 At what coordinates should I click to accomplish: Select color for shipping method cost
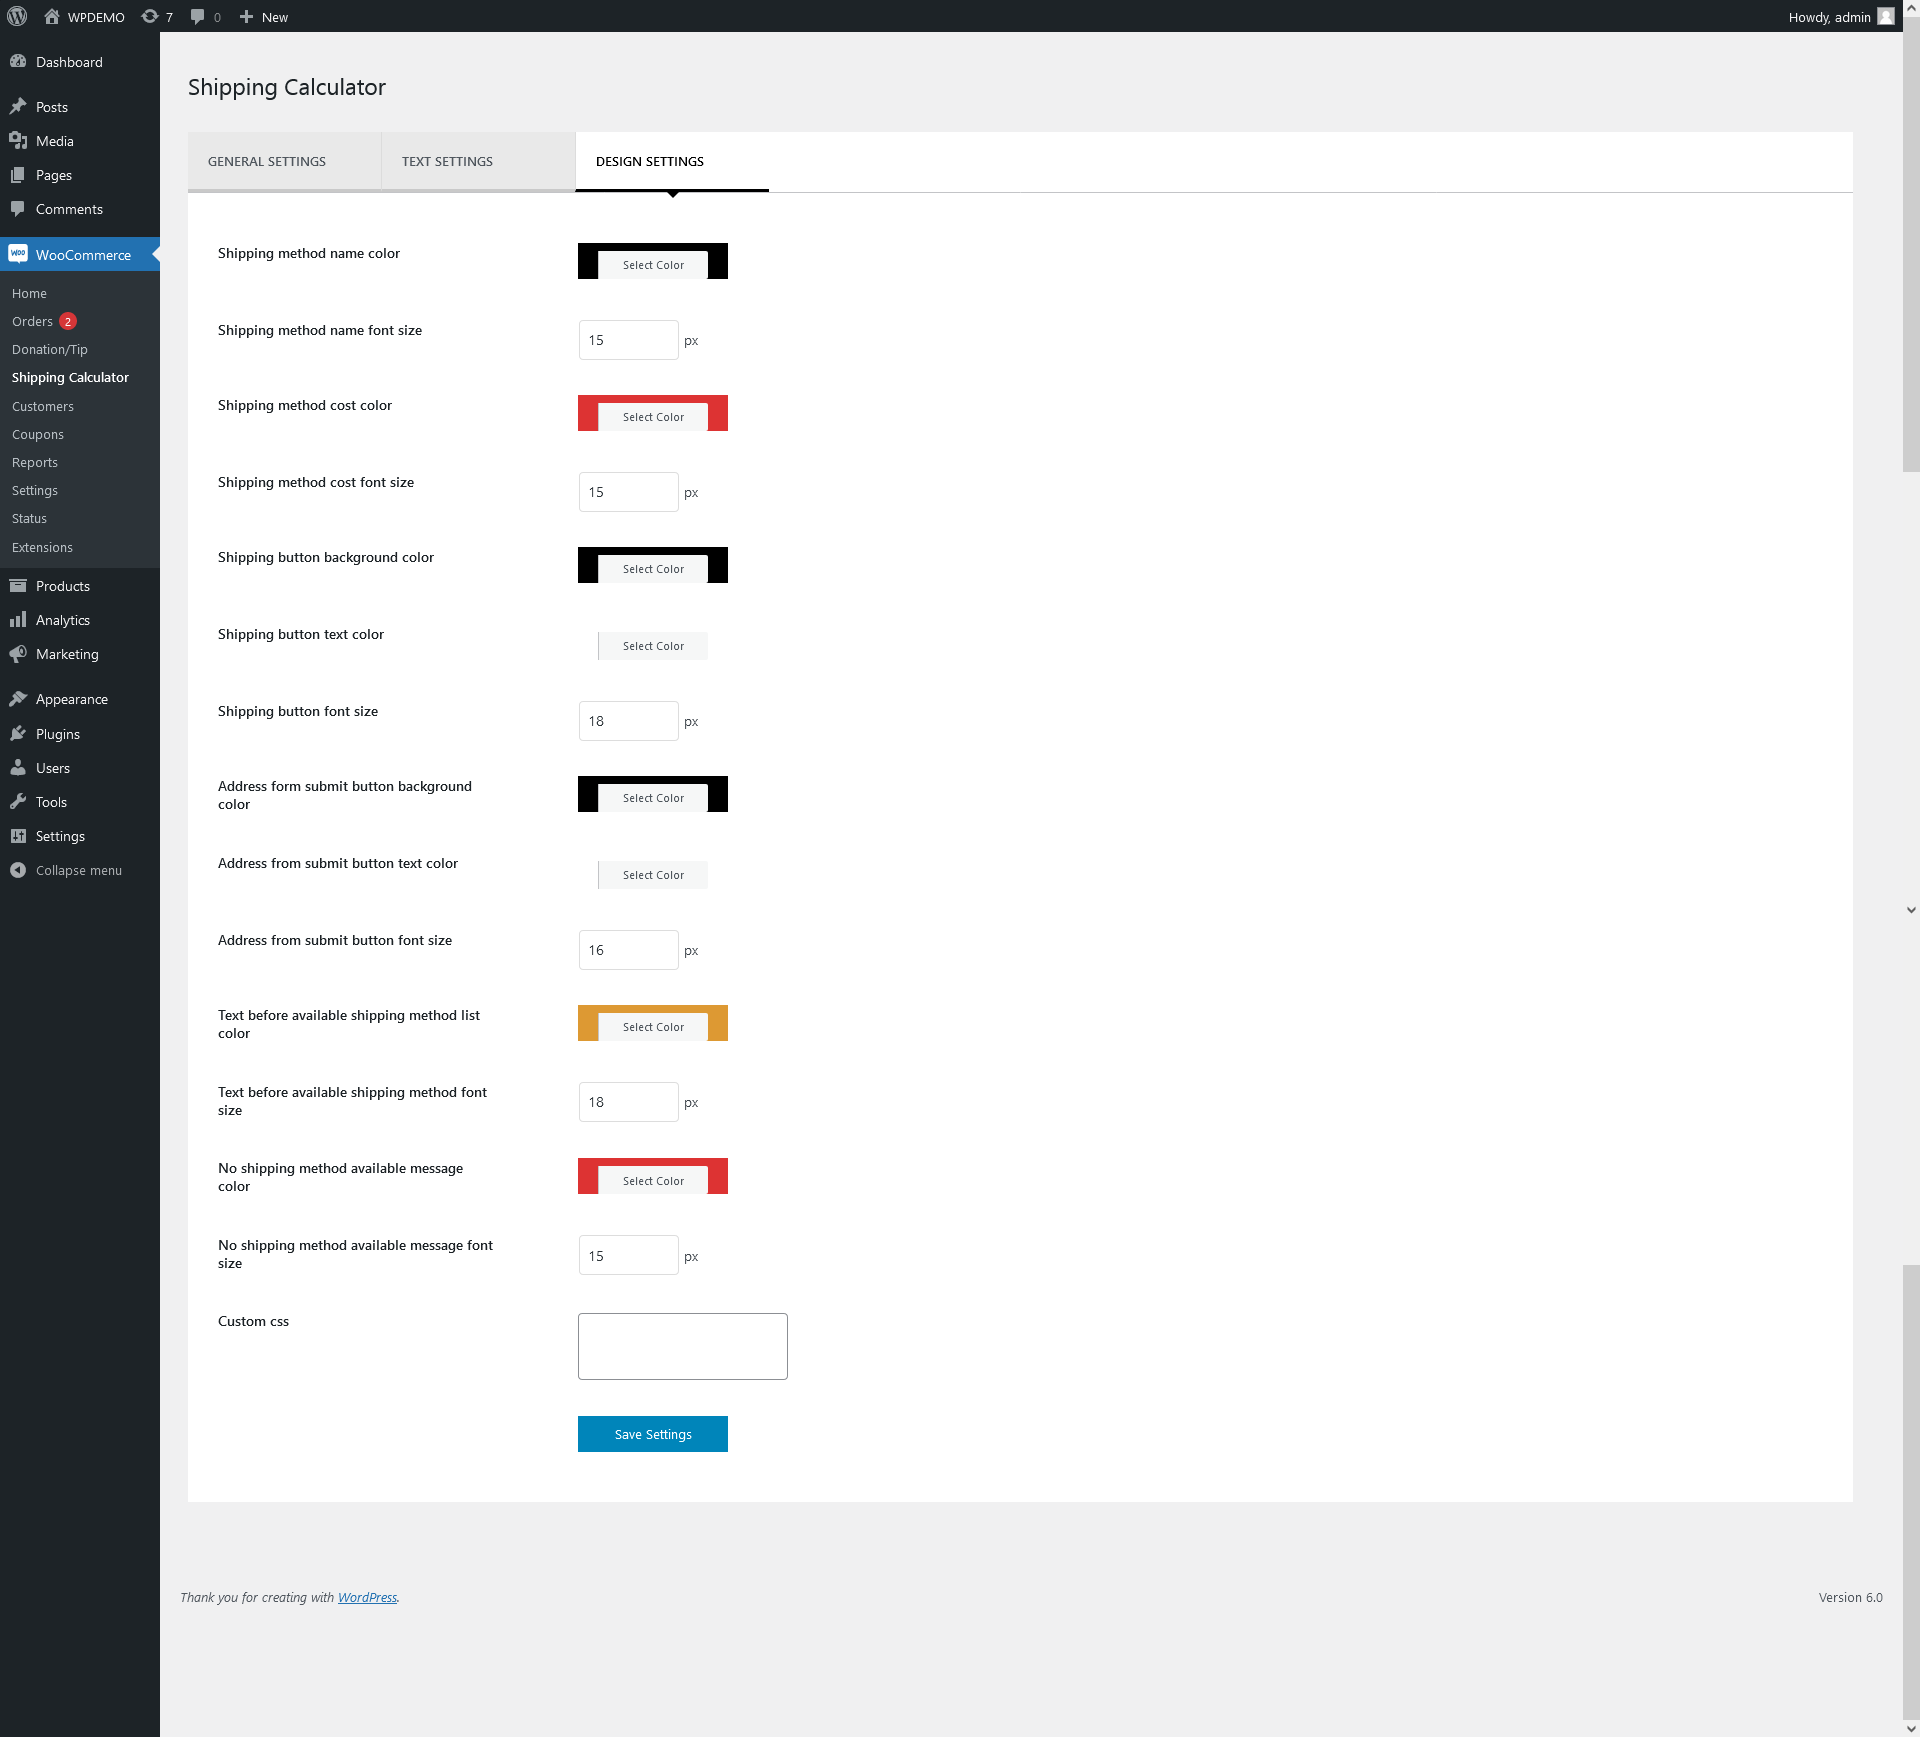653,417
